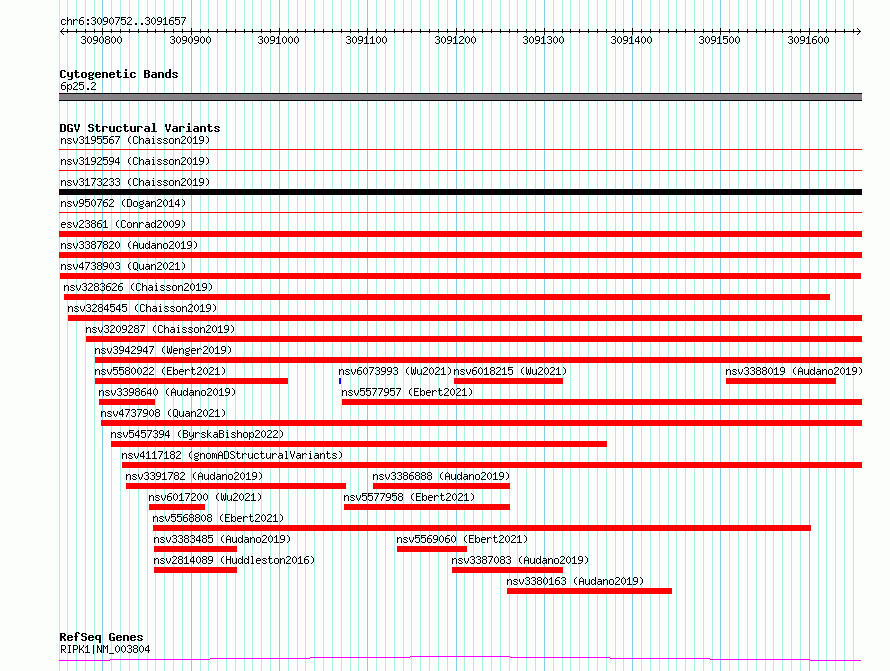Click the gray 6p25.2 cytogenetic band bar

[460, 97]
